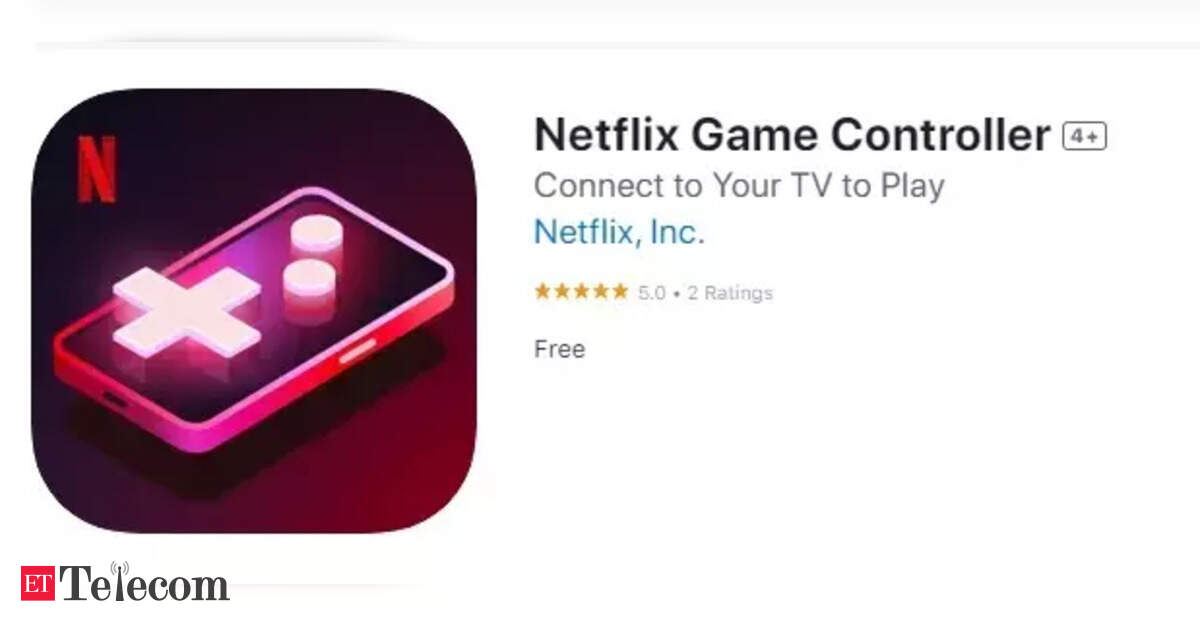The image size is (1200, 626).
Task: Click the 4+ age rating badge
Action: 1084,136
